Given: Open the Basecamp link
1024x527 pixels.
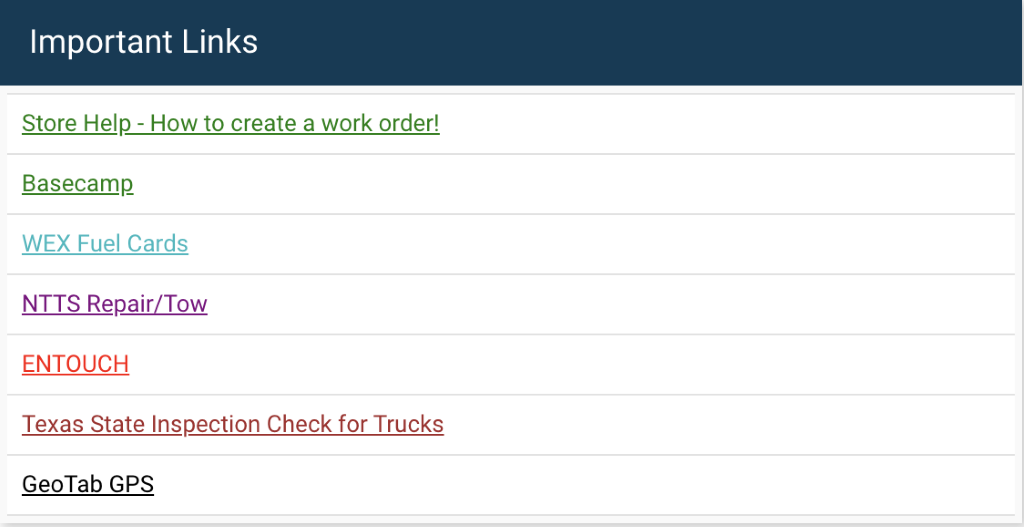Looking at the screenshot, I should coord(77,184).
